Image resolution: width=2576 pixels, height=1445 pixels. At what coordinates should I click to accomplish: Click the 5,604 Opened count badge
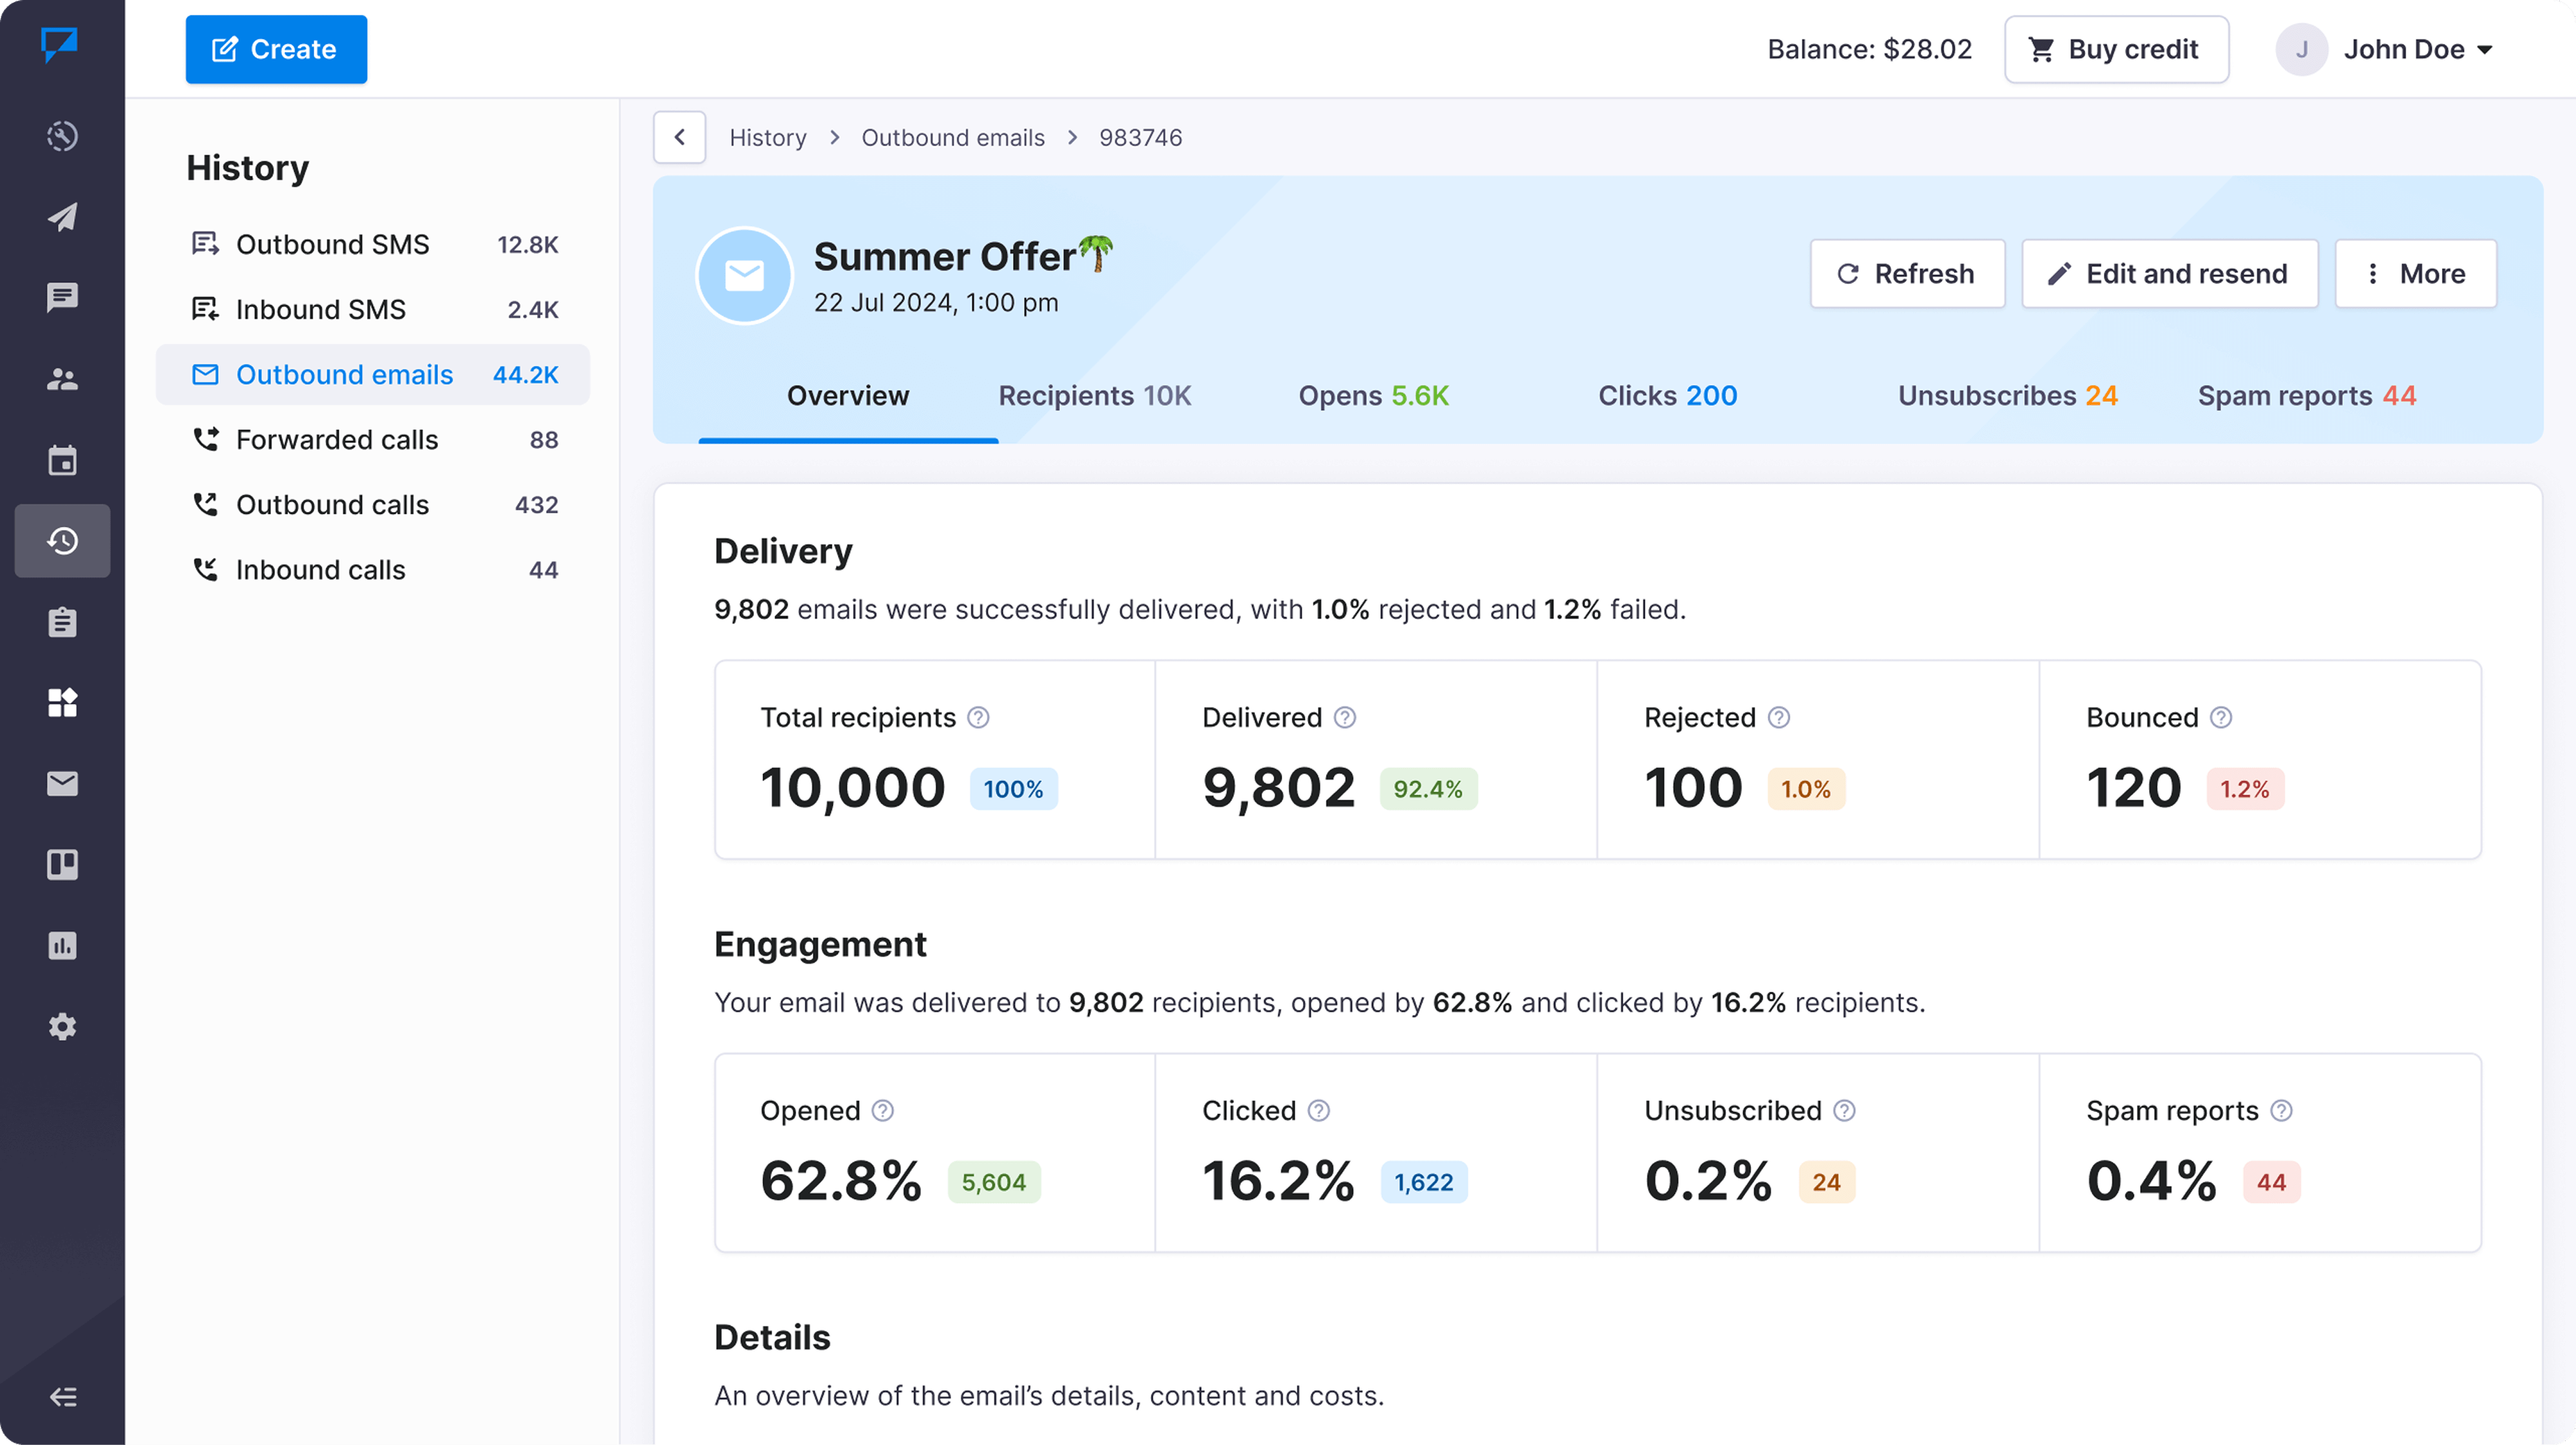pos(994,1182)
